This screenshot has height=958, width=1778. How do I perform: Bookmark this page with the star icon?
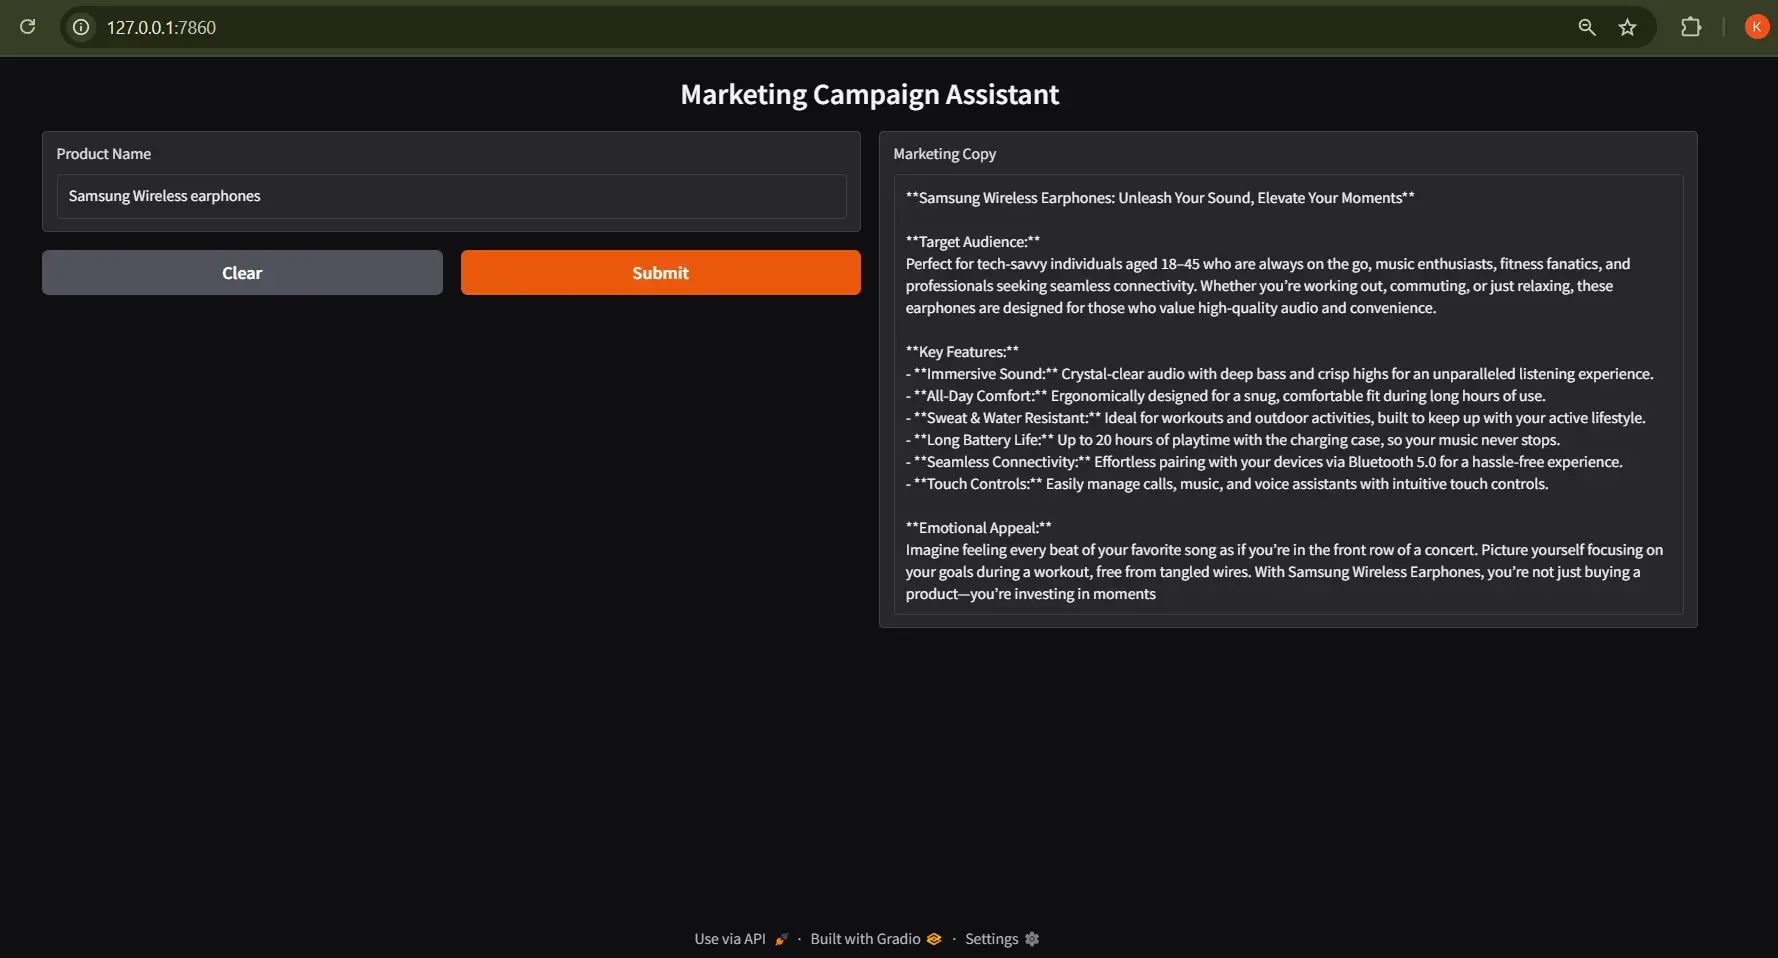pos(1627,27)
